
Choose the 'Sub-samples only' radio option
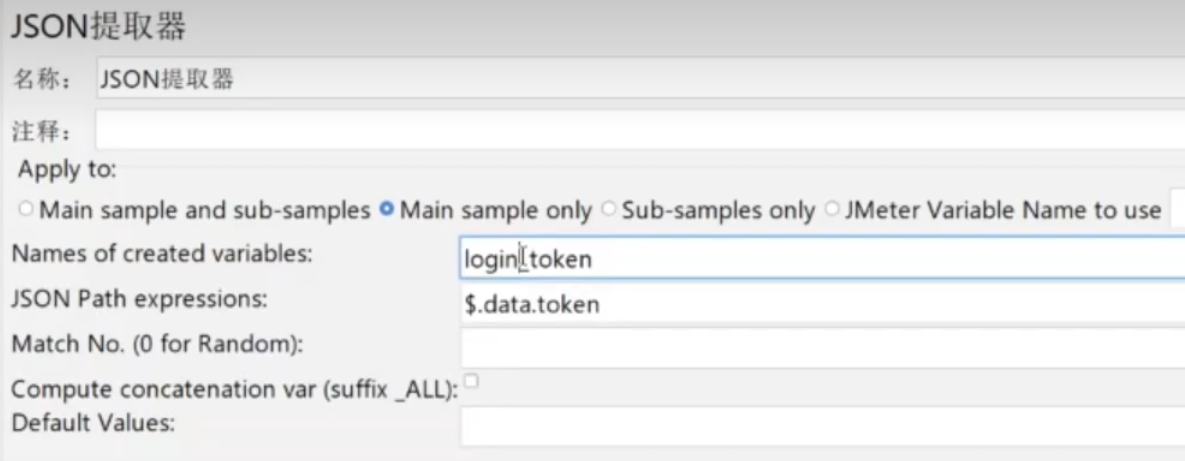(x=609, y=211)
